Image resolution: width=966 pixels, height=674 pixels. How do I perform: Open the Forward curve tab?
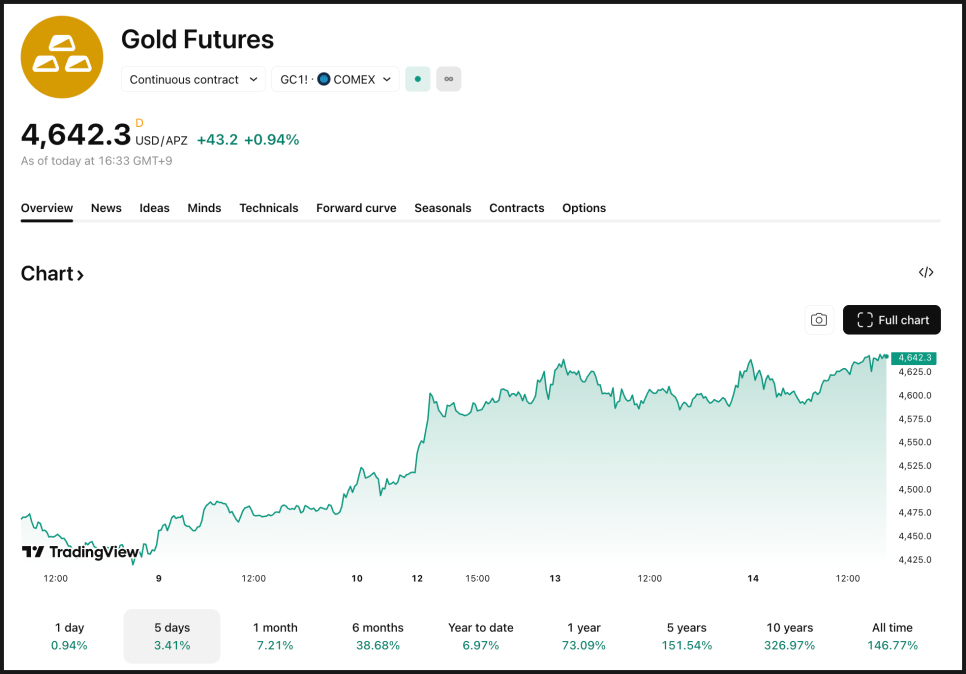[356, 208]
